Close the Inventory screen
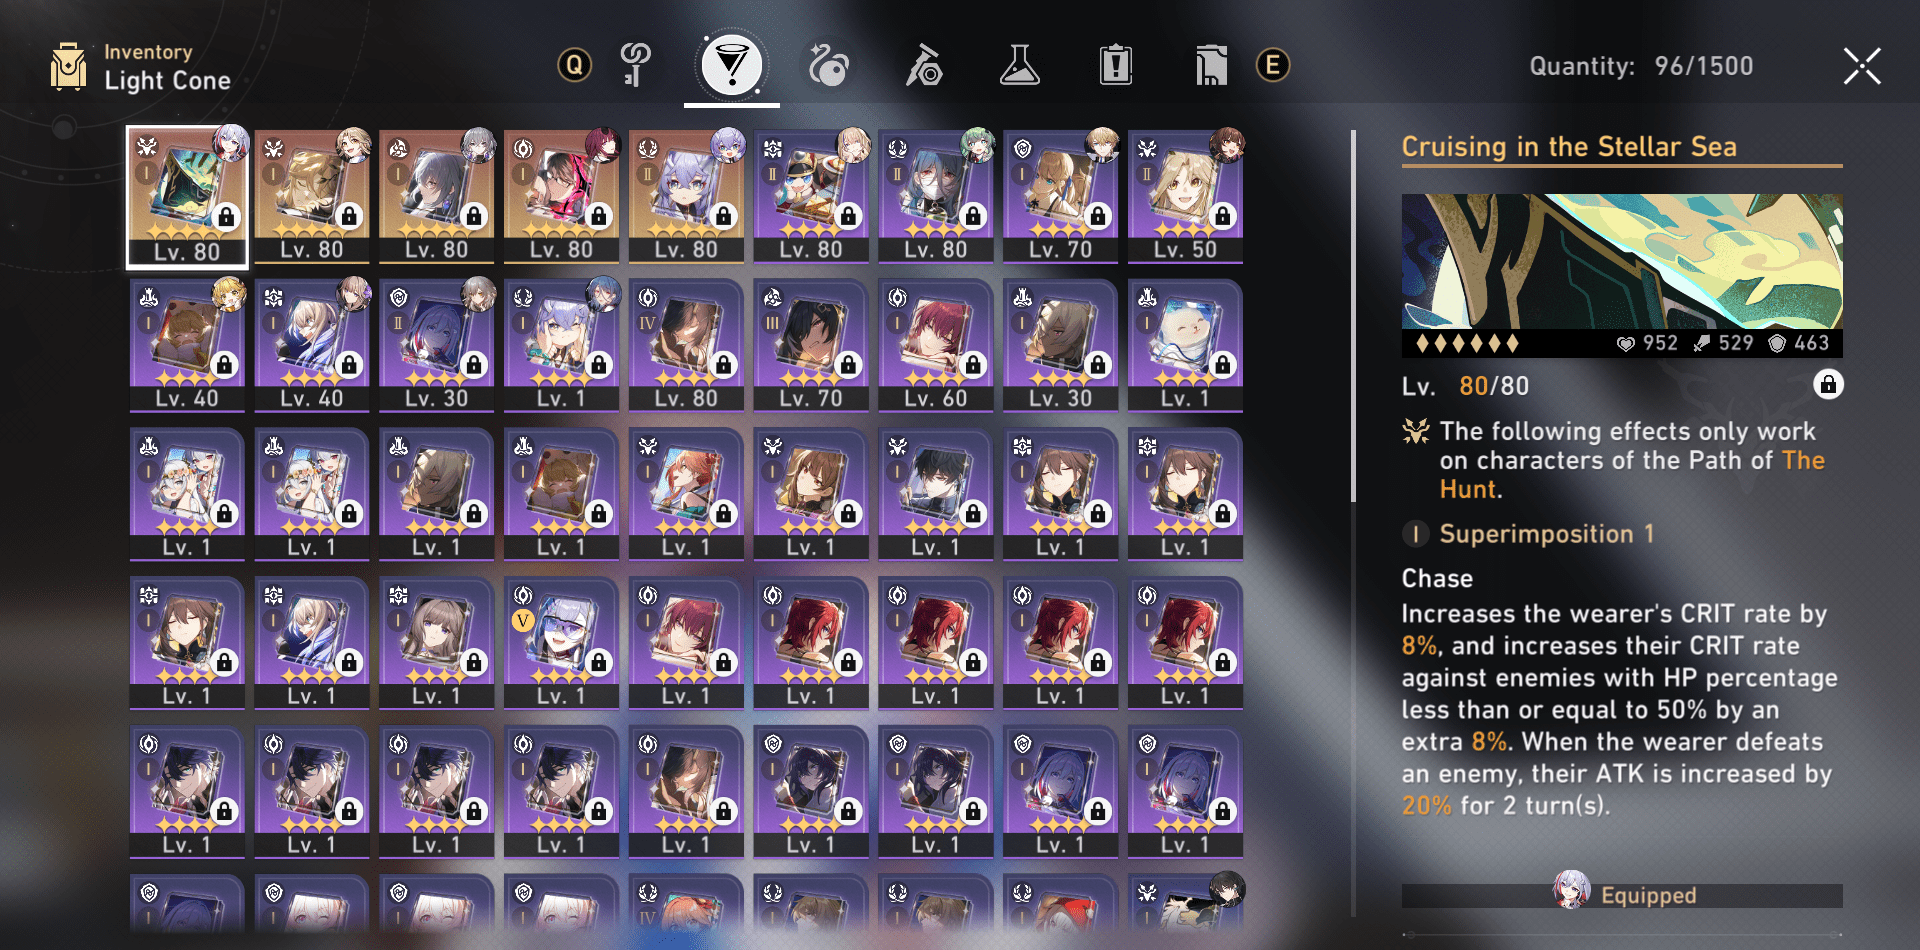The width and height of the screenshot is (1920, 950). click(1862, 66)
